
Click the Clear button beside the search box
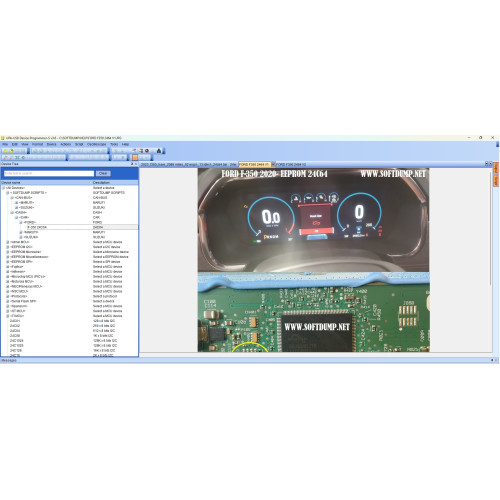pos(103,173)
